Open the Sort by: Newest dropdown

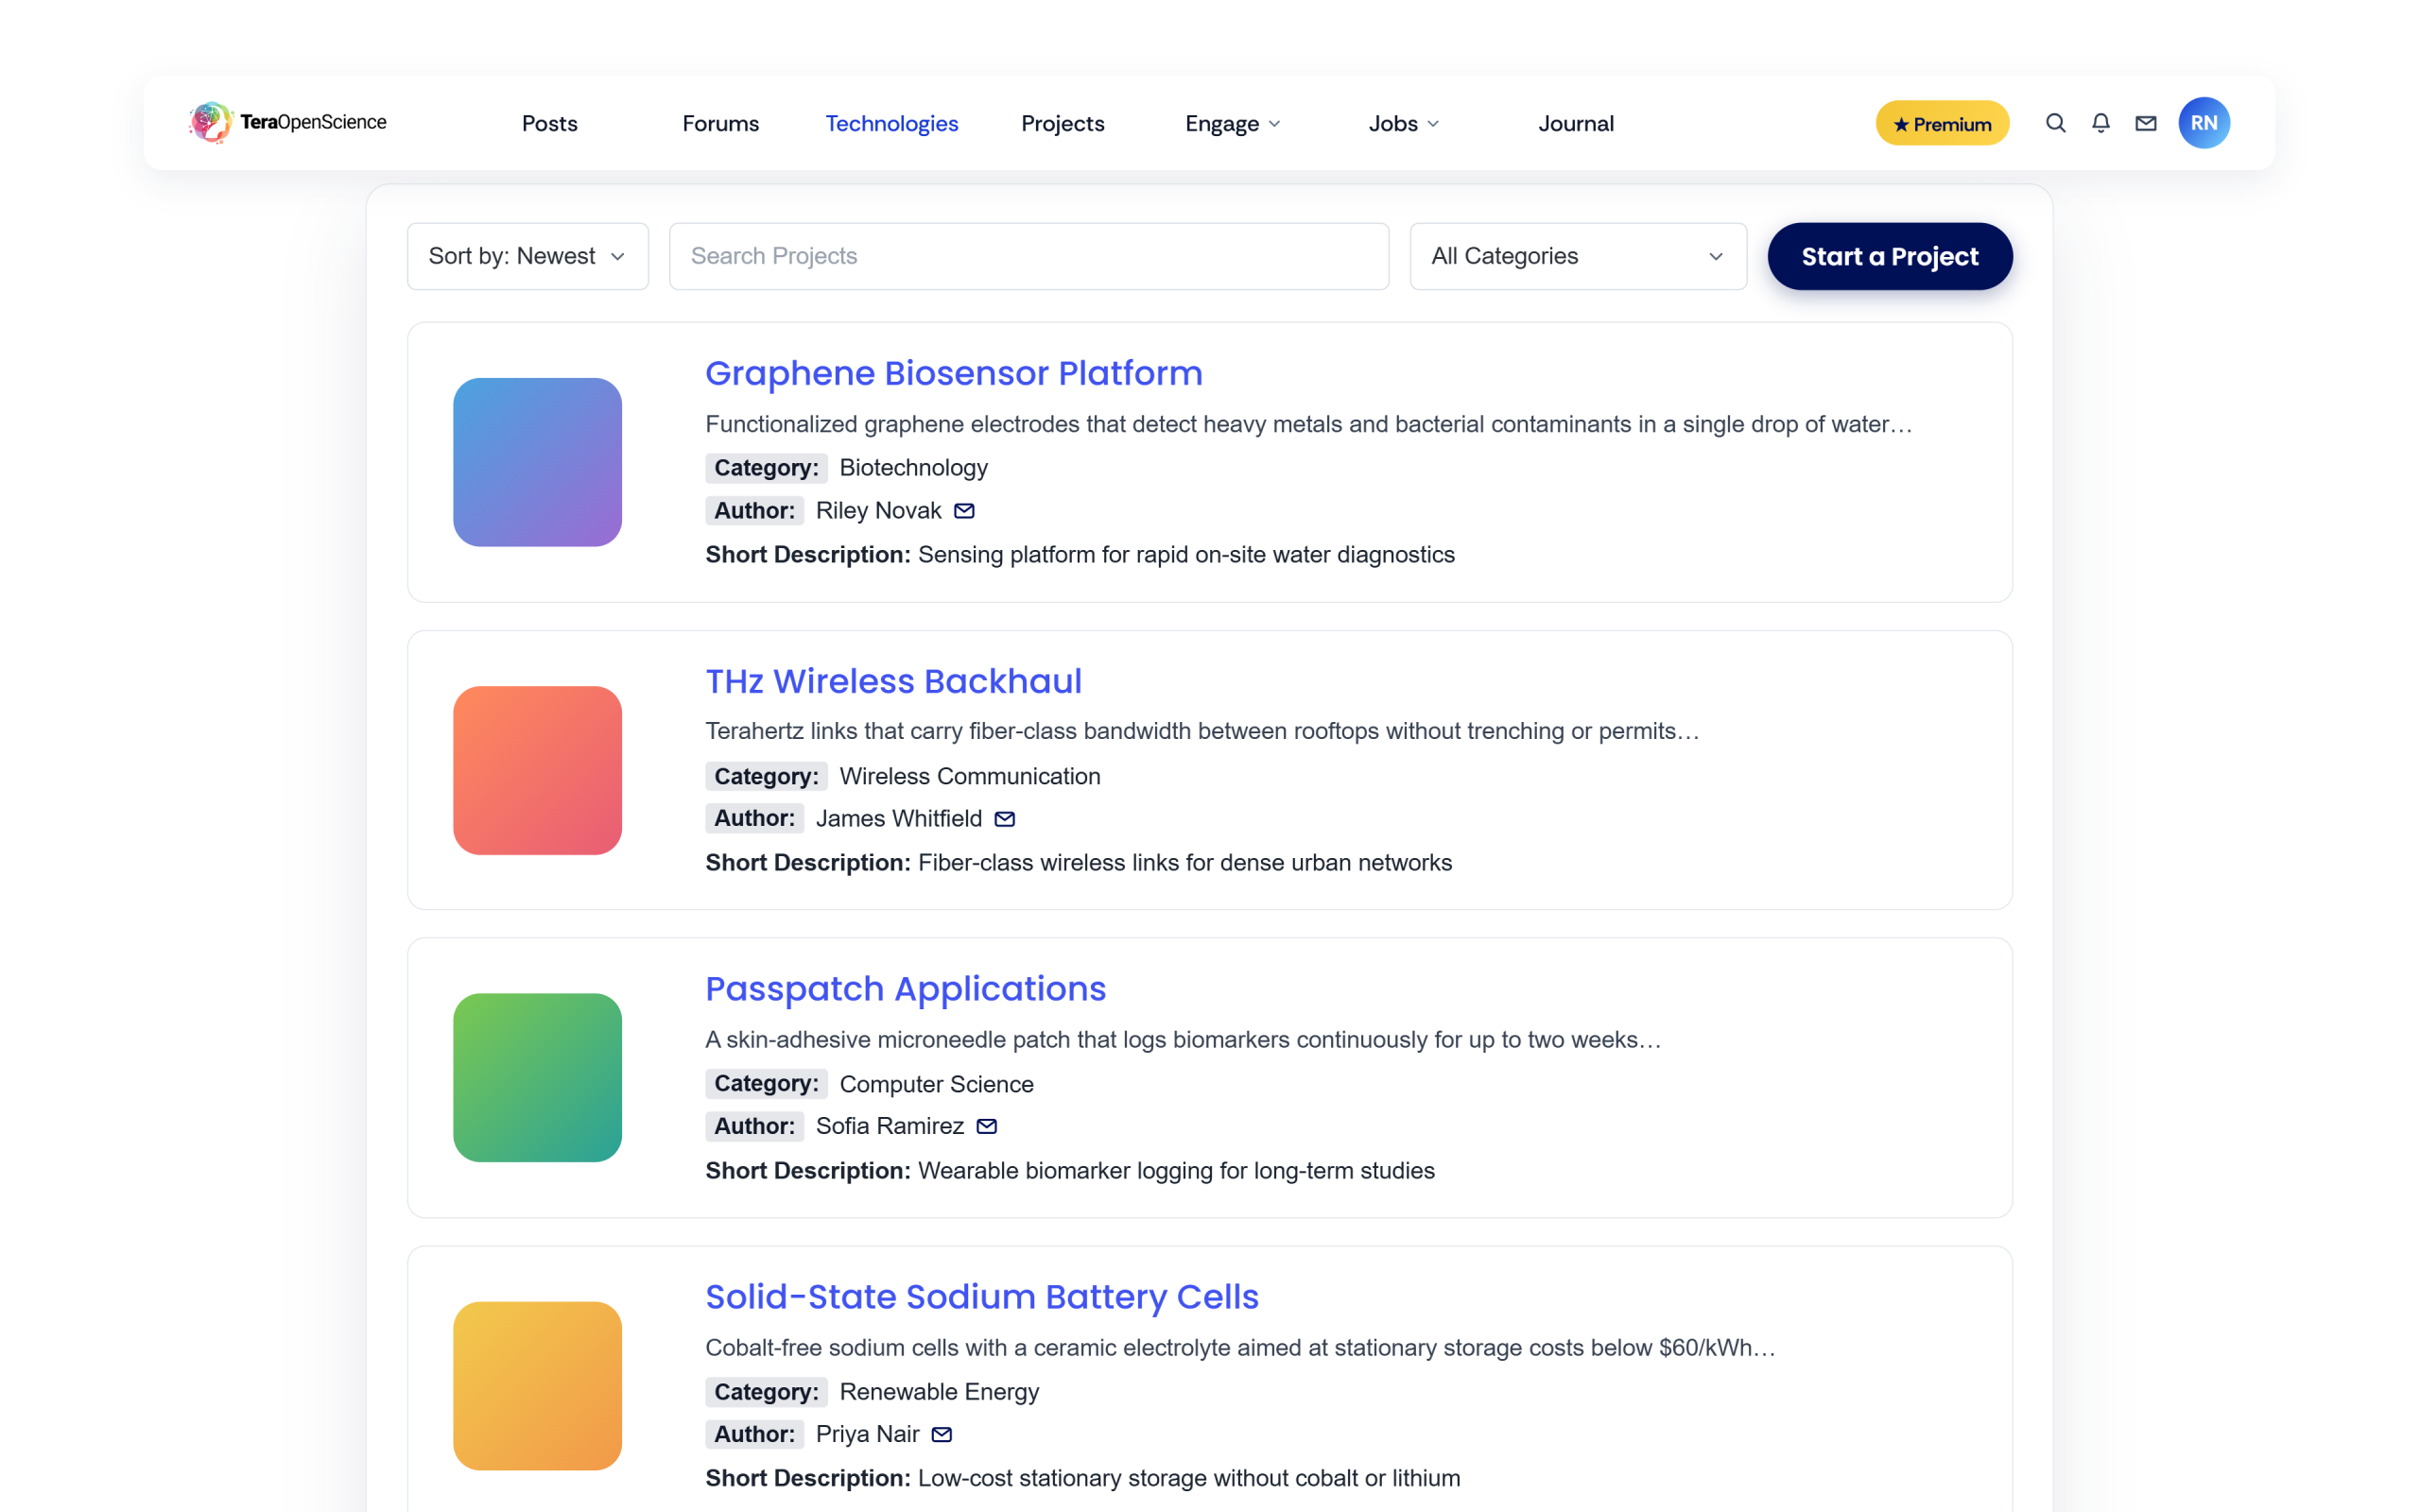tap(528, 256)
